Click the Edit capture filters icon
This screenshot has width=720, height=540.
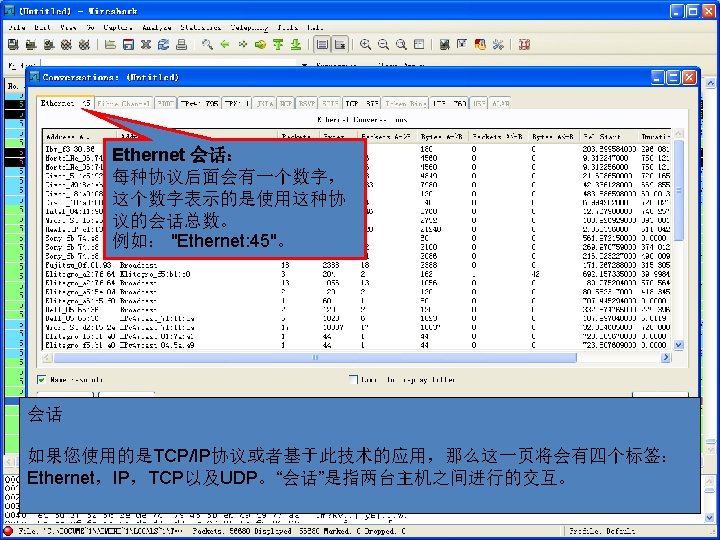tap(444, 45)
